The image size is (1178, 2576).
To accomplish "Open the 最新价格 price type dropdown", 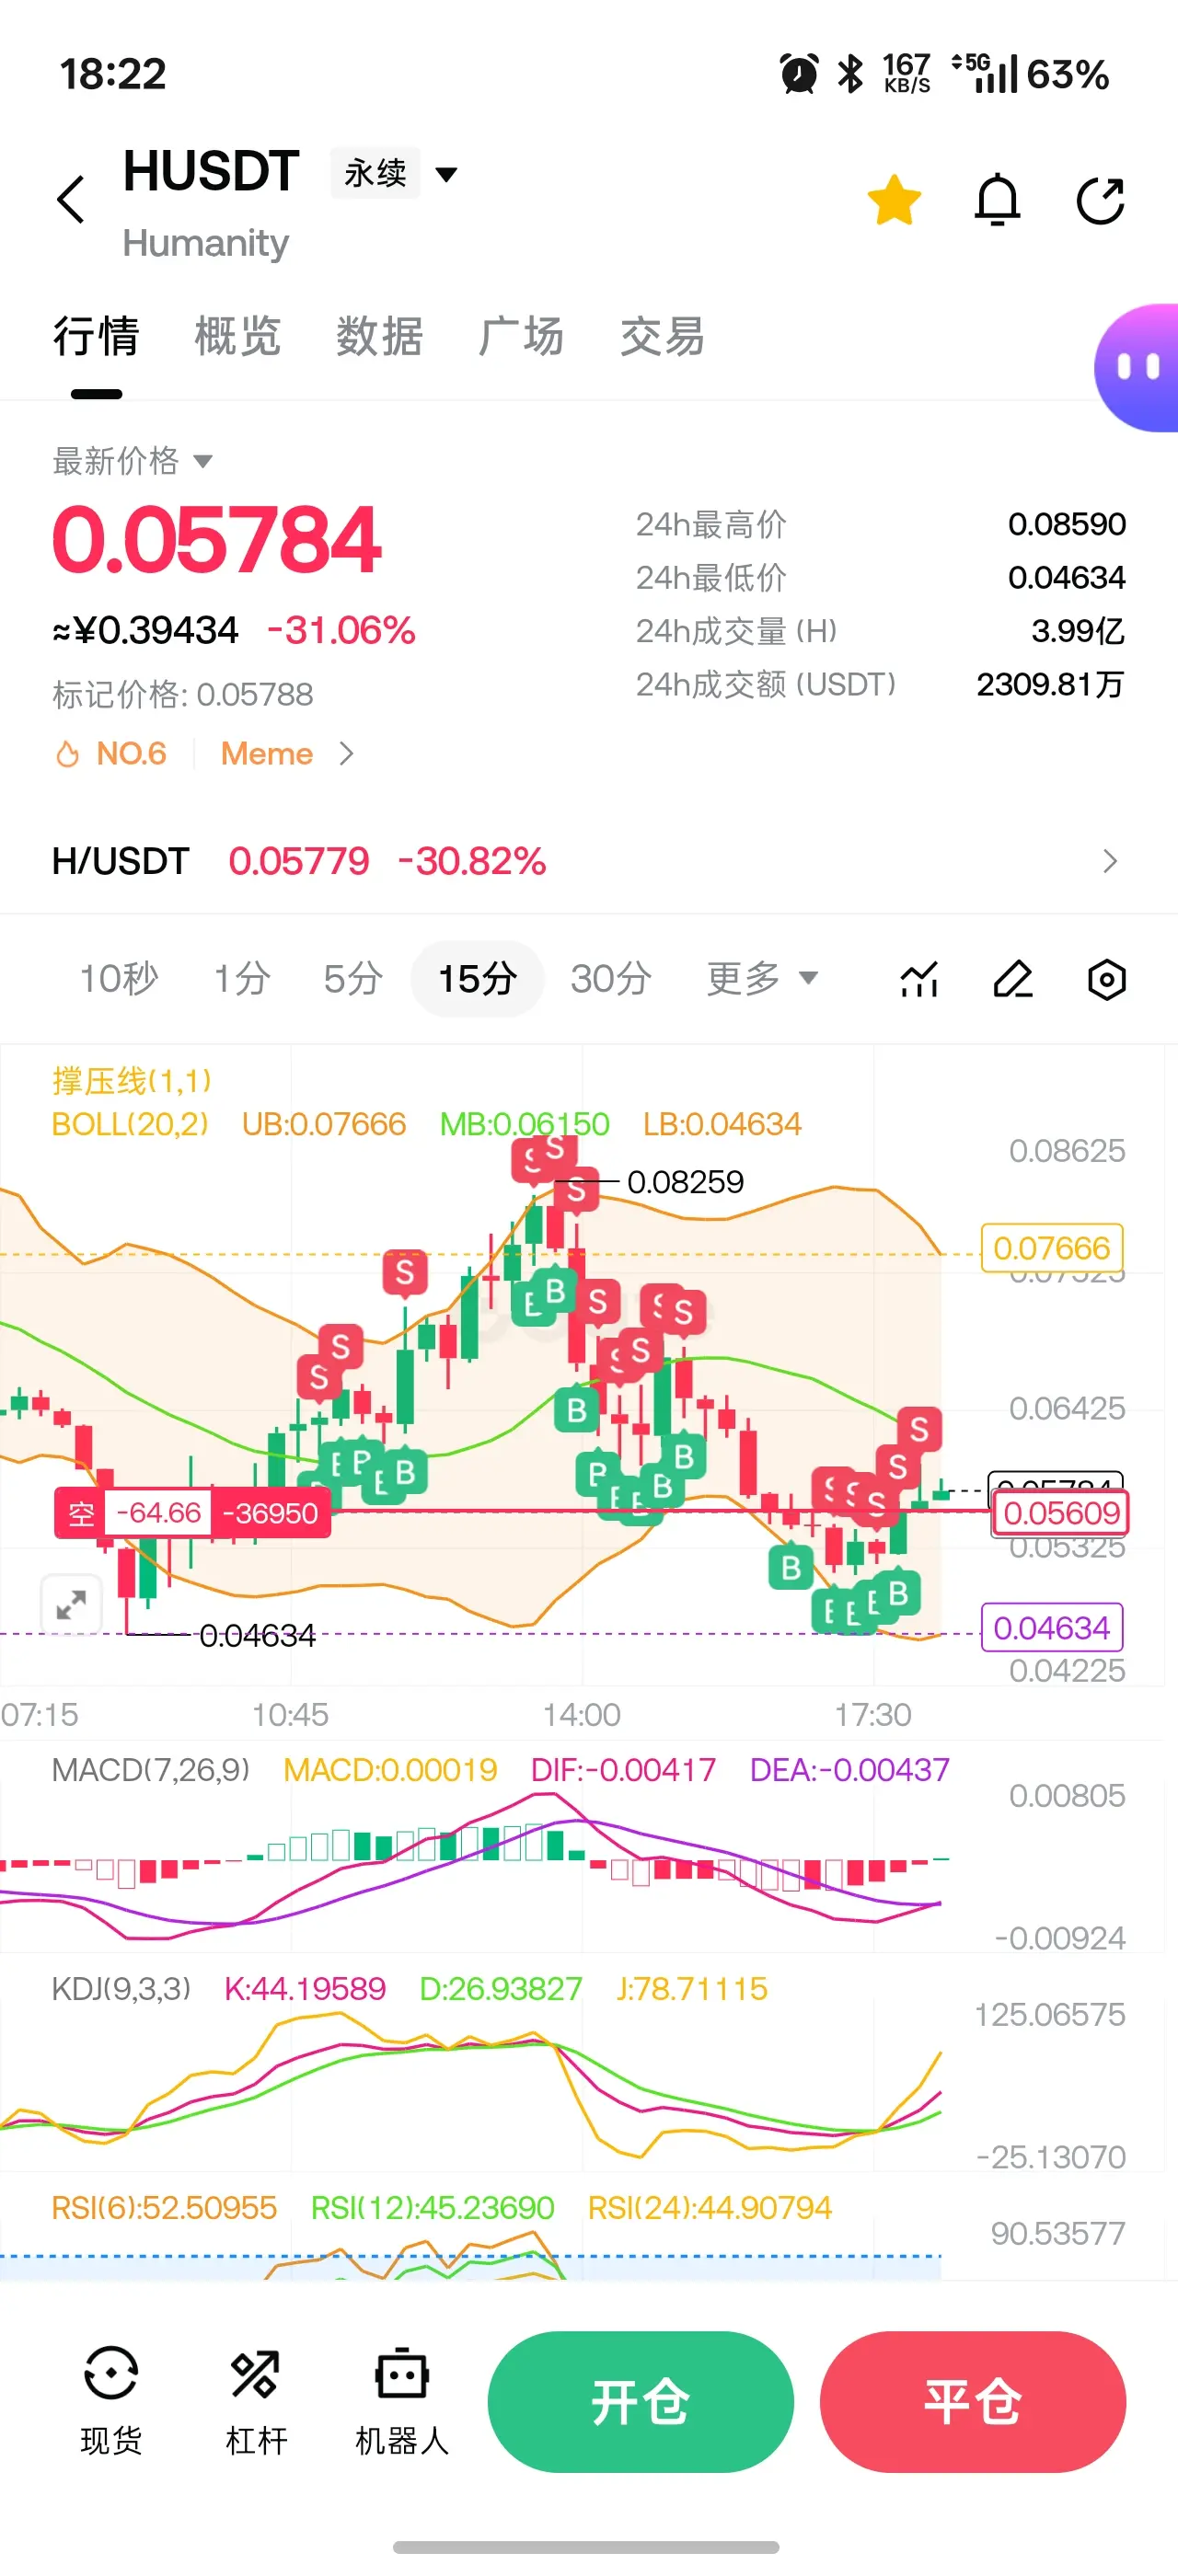I will 132,460.
